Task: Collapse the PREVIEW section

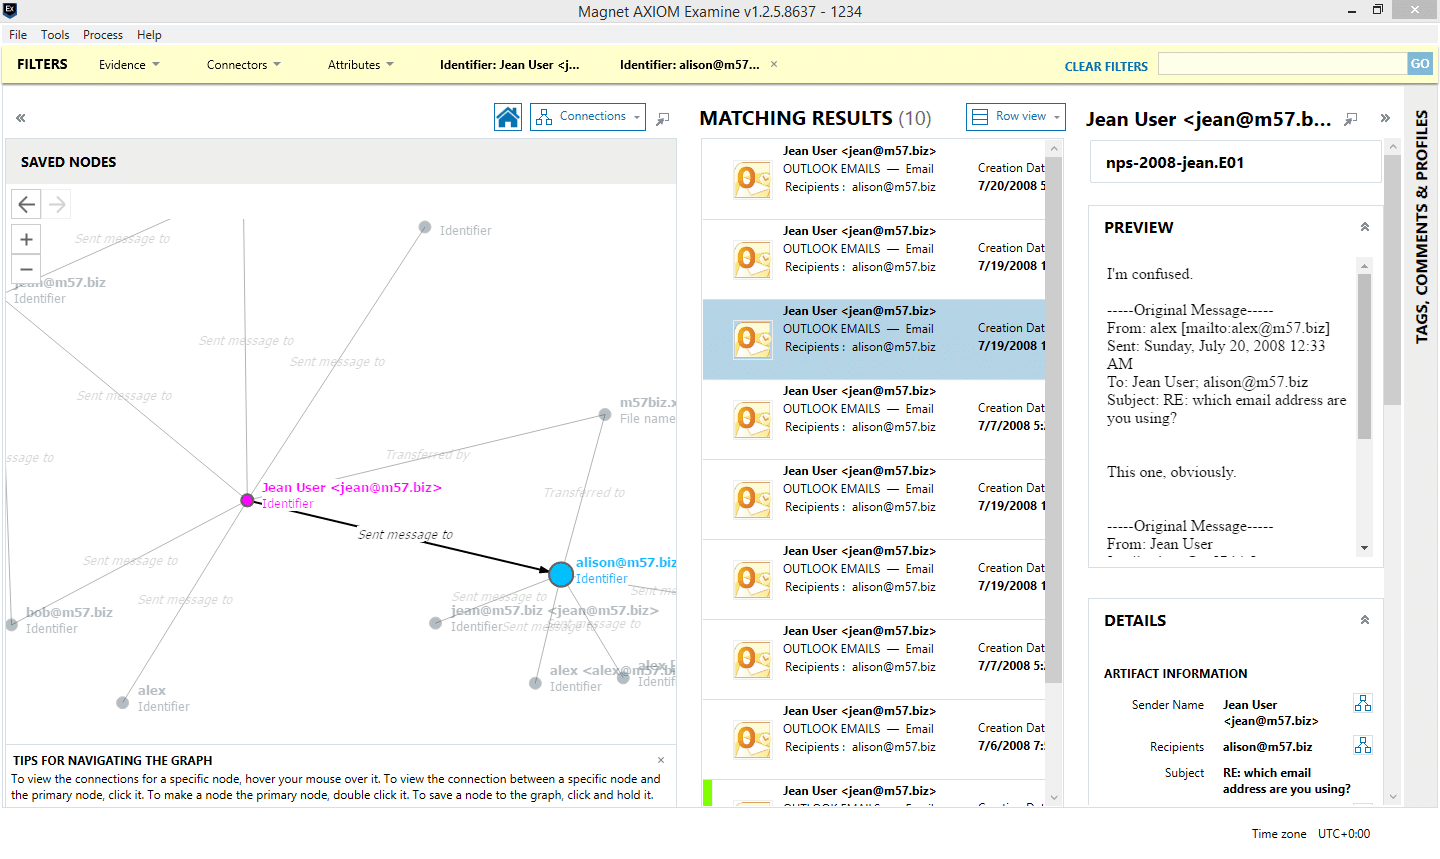Action: tap(1365, 227)
